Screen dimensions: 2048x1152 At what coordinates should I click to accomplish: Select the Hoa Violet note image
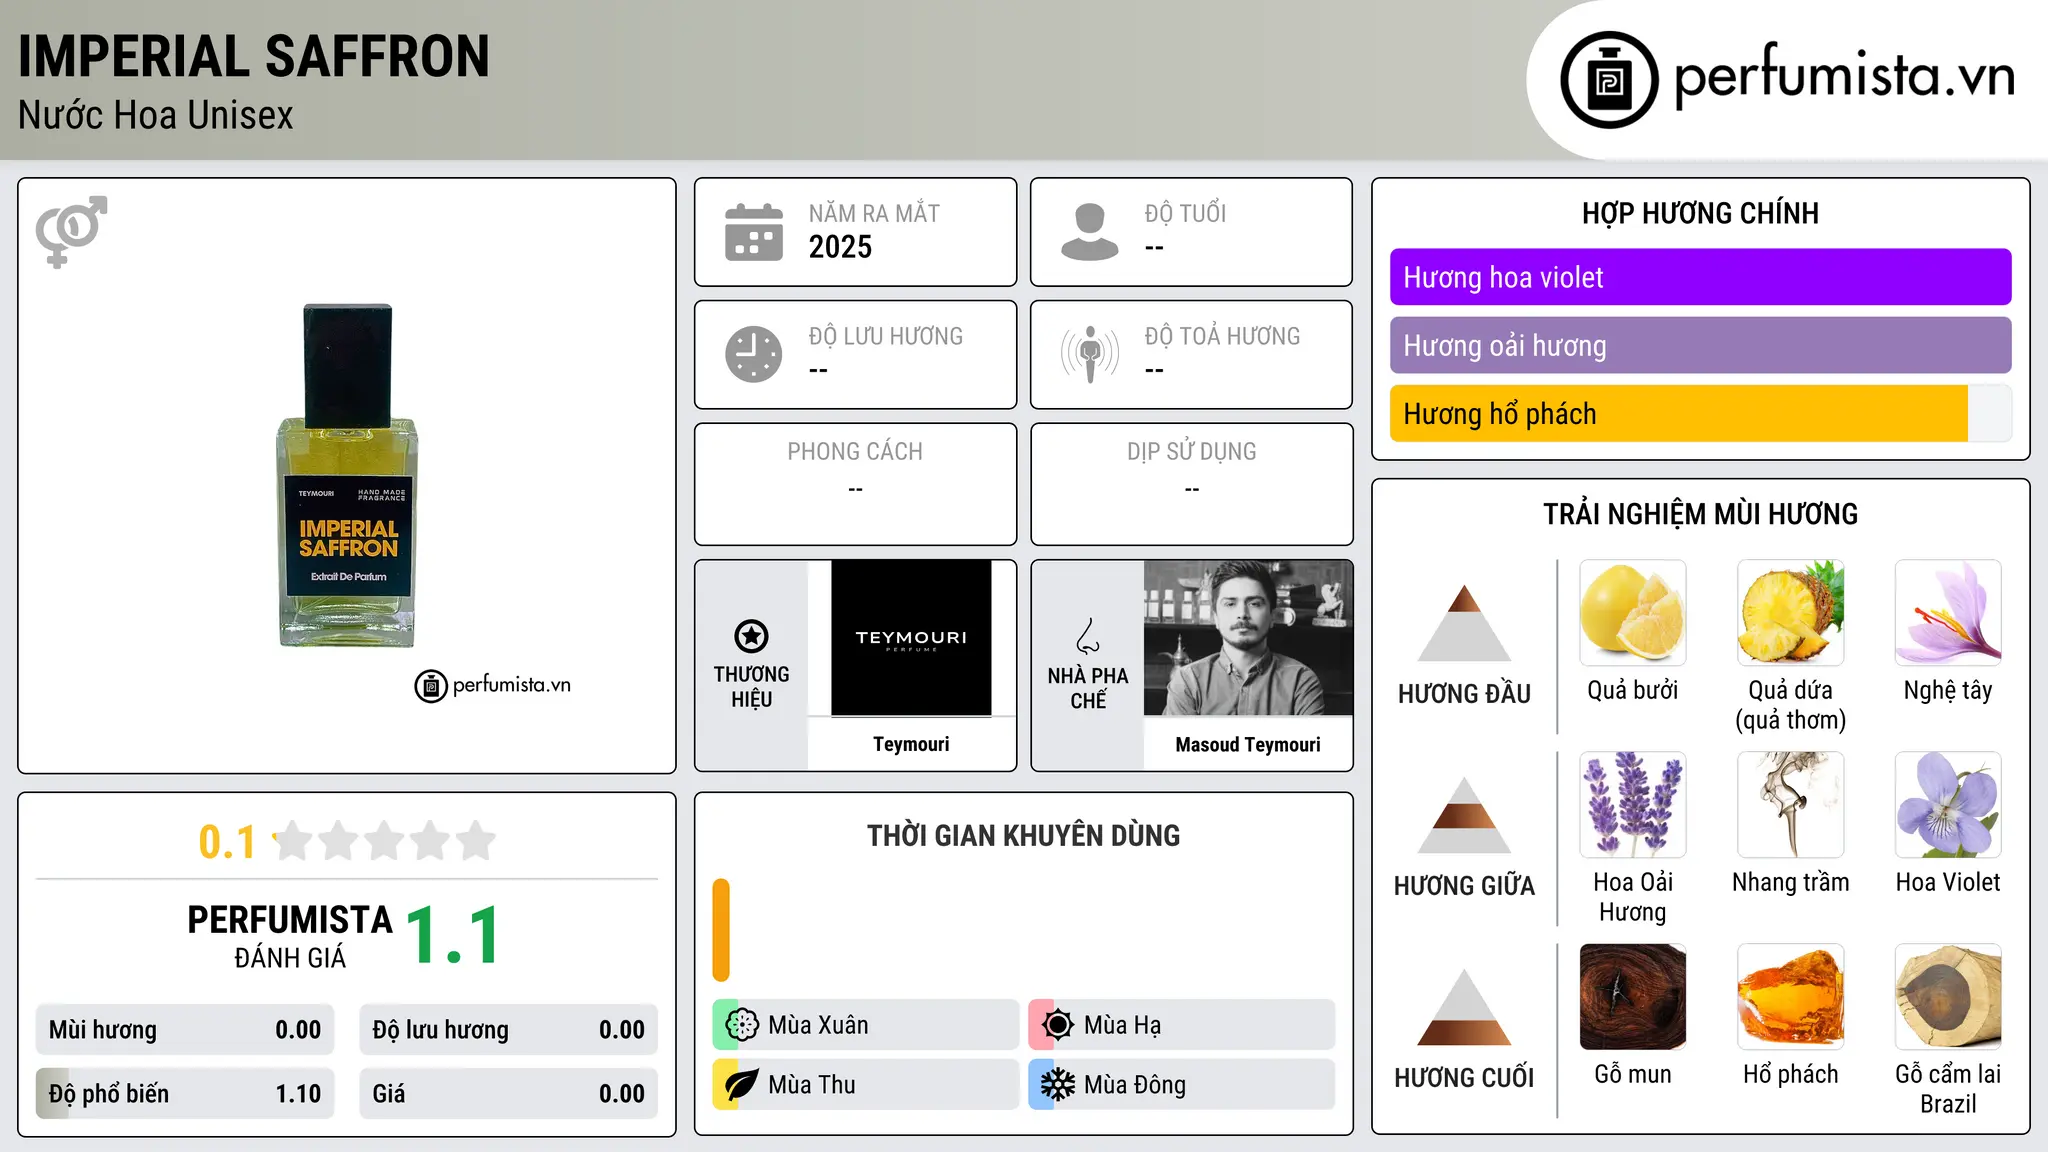(x=1948, y=805)
